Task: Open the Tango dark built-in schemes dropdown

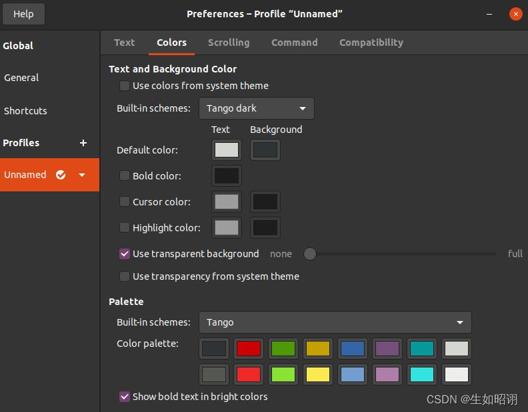Action: pos(257,108)
